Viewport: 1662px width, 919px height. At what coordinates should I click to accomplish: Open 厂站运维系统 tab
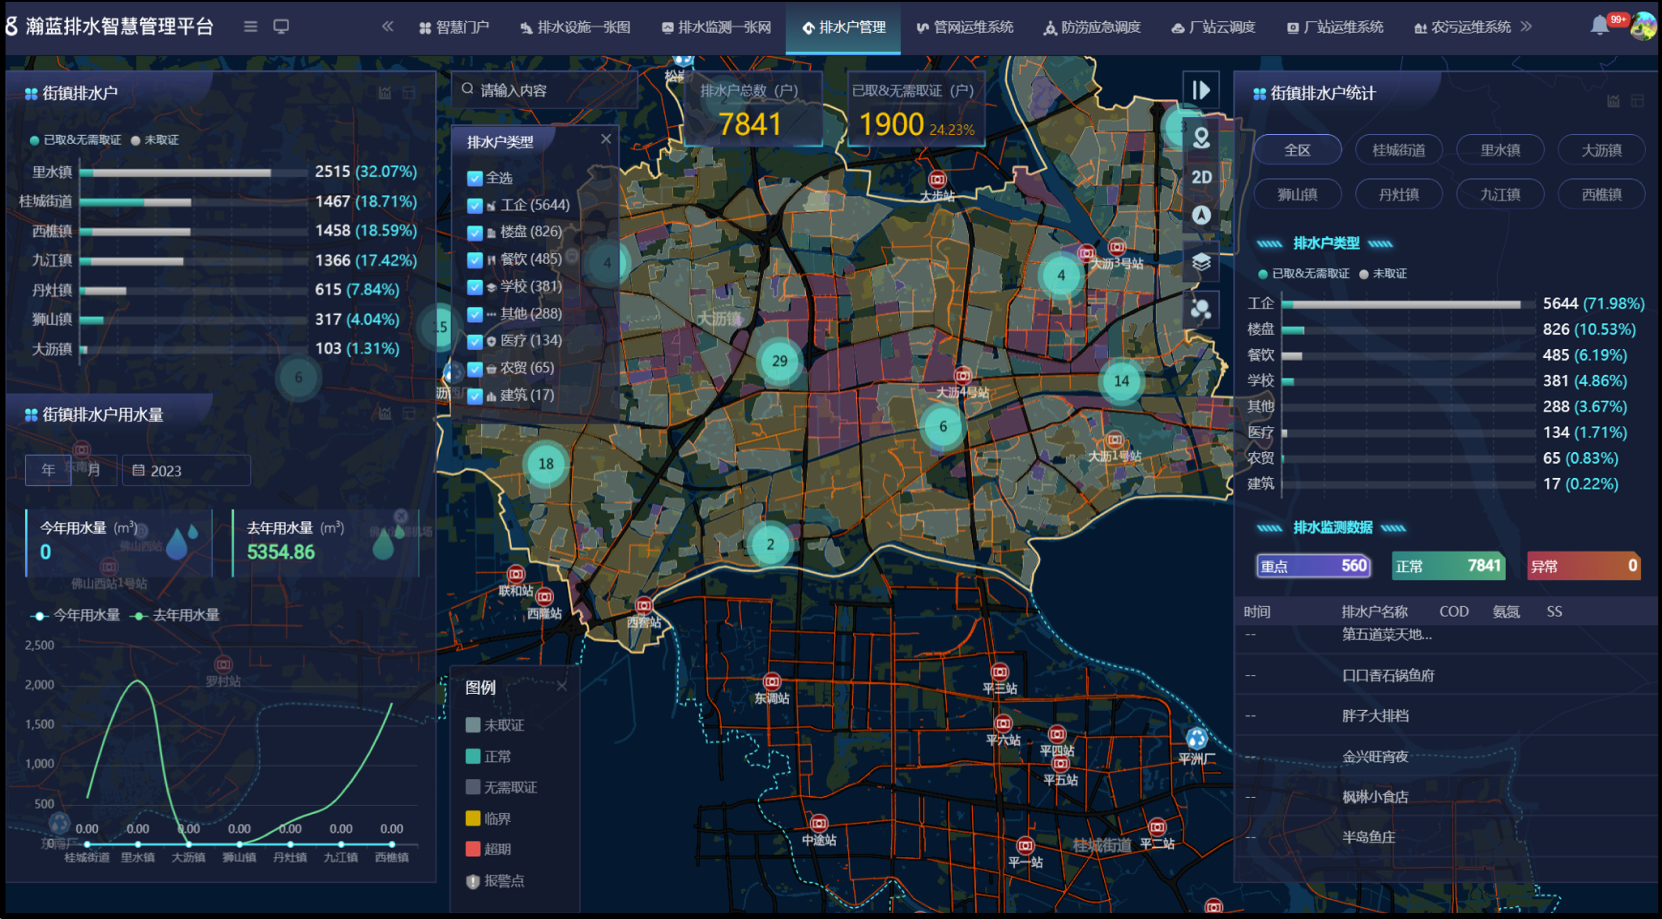1335,28
